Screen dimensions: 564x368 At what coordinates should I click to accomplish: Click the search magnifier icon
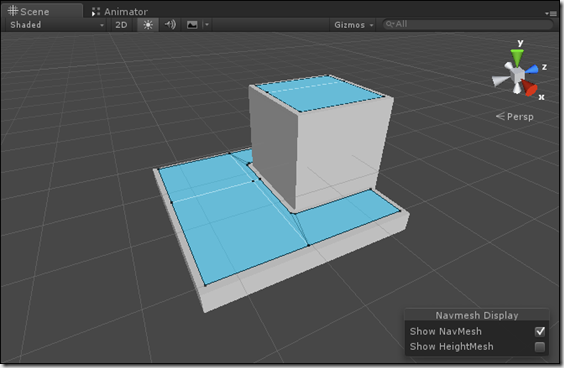point(389,24)
